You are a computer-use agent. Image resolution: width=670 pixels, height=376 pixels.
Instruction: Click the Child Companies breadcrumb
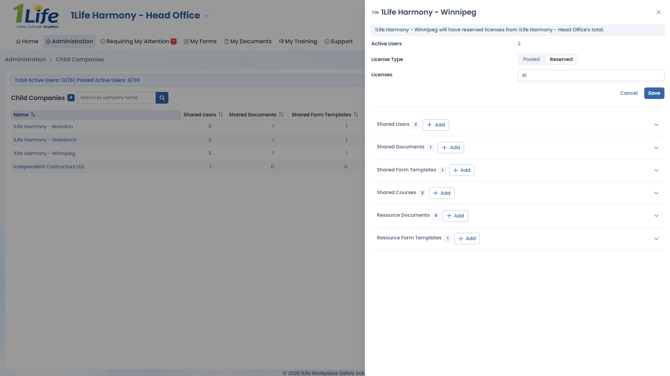pos(79,59)
